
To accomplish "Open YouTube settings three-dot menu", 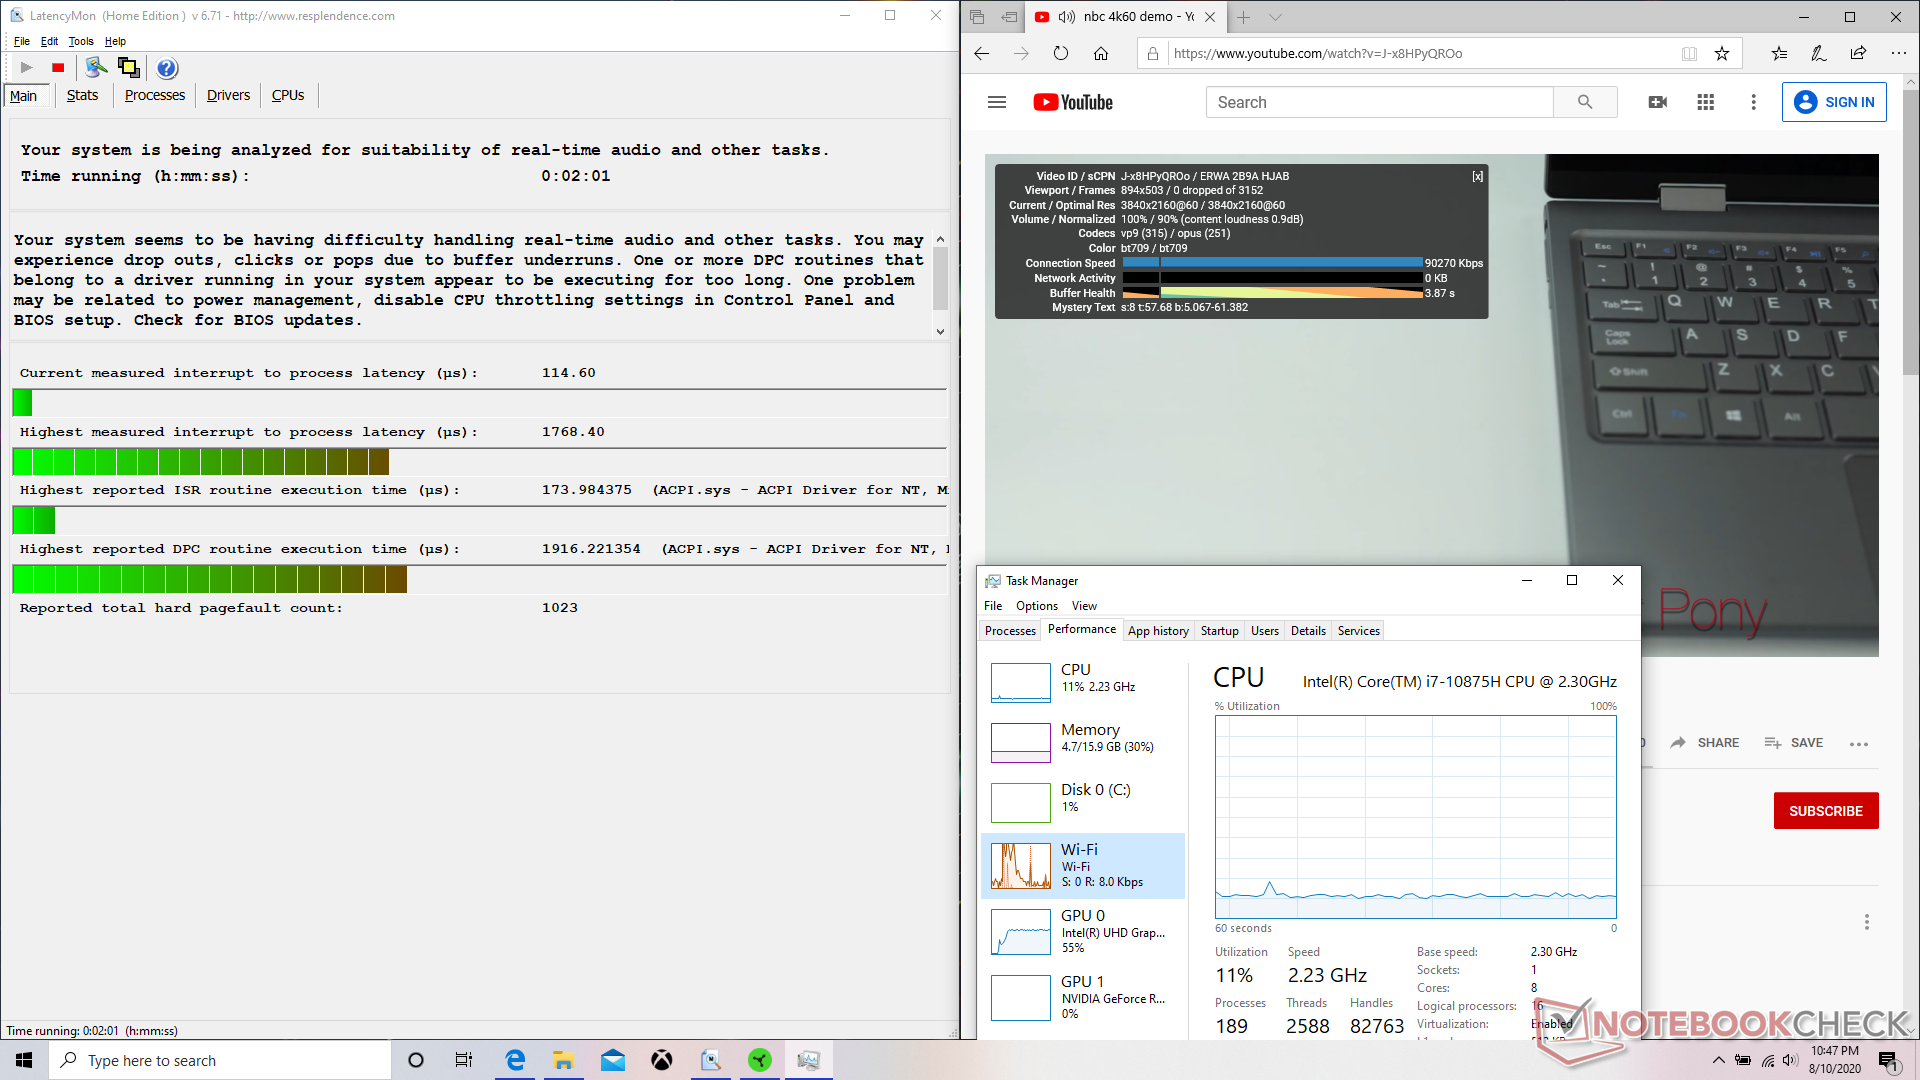I will [x=1753, y=102].
